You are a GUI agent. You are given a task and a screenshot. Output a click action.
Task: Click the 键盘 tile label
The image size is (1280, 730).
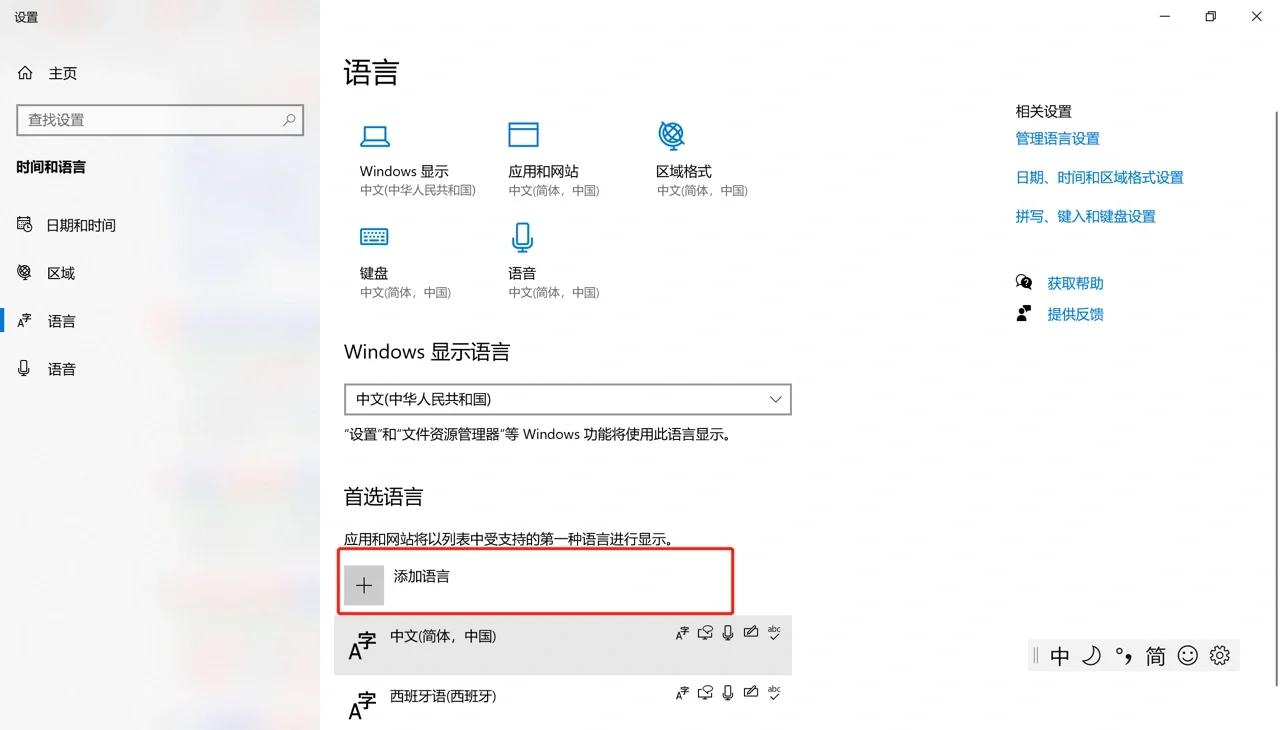[x=374, y=273]
